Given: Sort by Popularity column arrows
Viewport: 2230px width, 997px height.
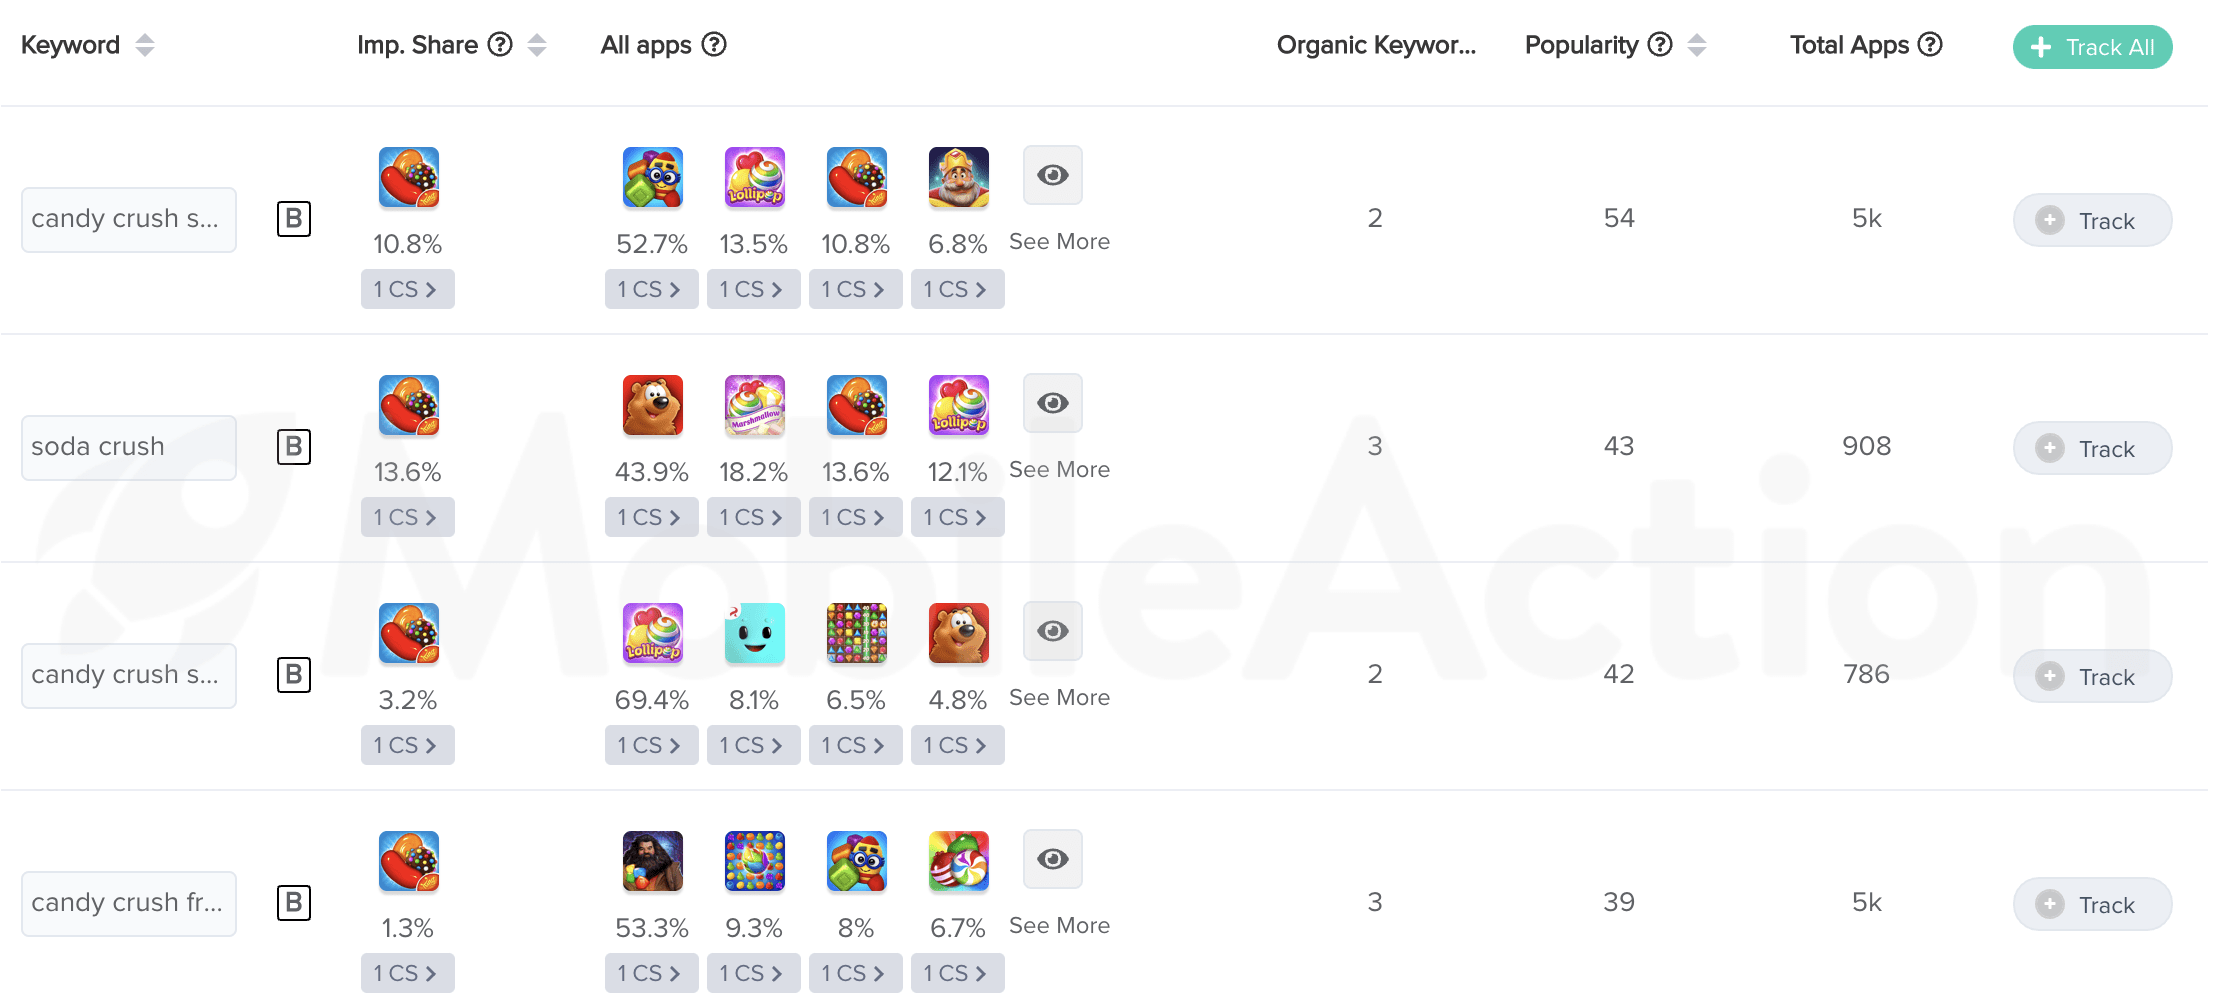Looking at the screenshot, I should click(x=1697, y=45).
